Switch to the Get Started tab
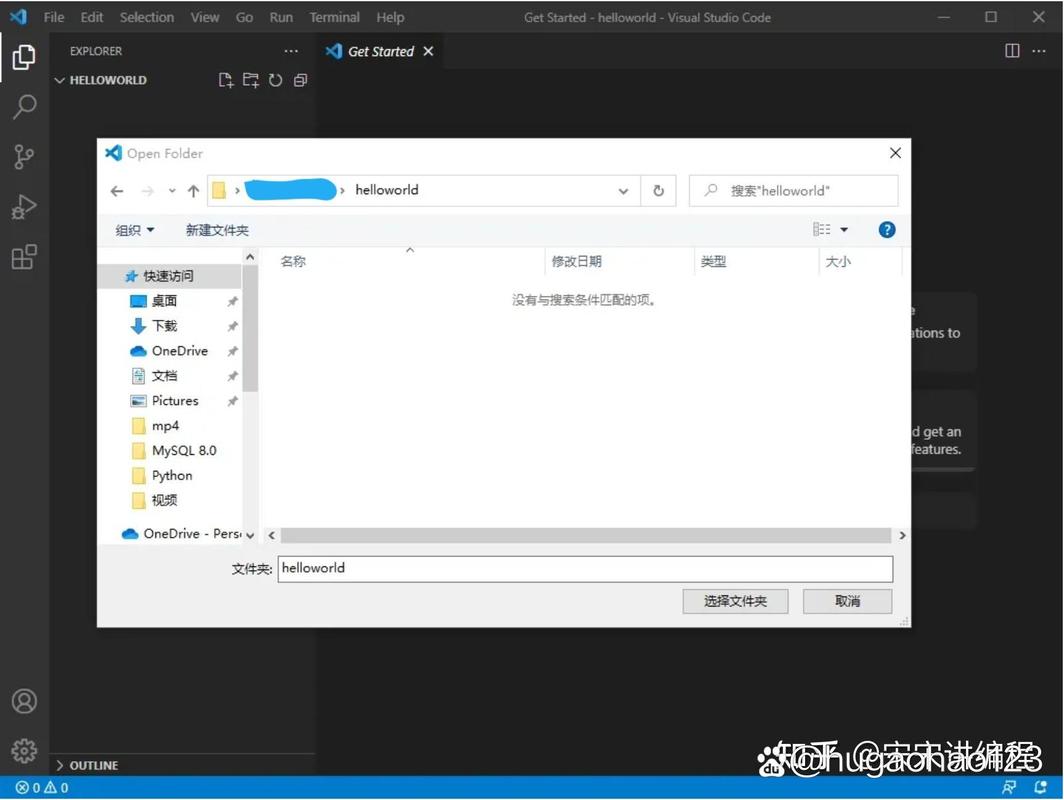The image size is (1064, 800). point(380,51)
